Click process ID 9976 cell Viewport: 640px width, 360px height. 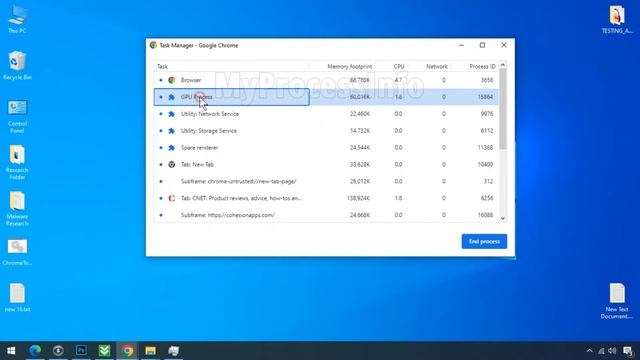coord(487,114)
